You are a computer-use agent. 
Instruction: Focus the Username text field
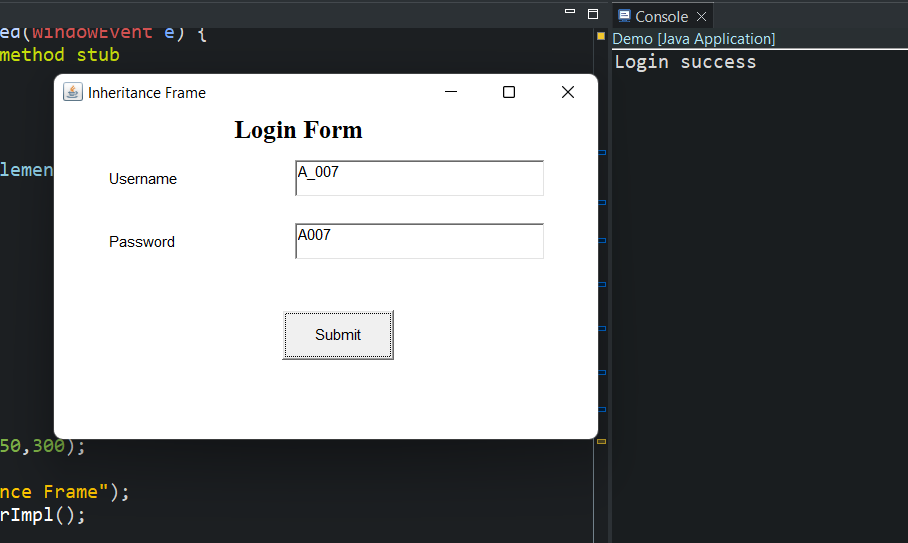tap(419, 178)
